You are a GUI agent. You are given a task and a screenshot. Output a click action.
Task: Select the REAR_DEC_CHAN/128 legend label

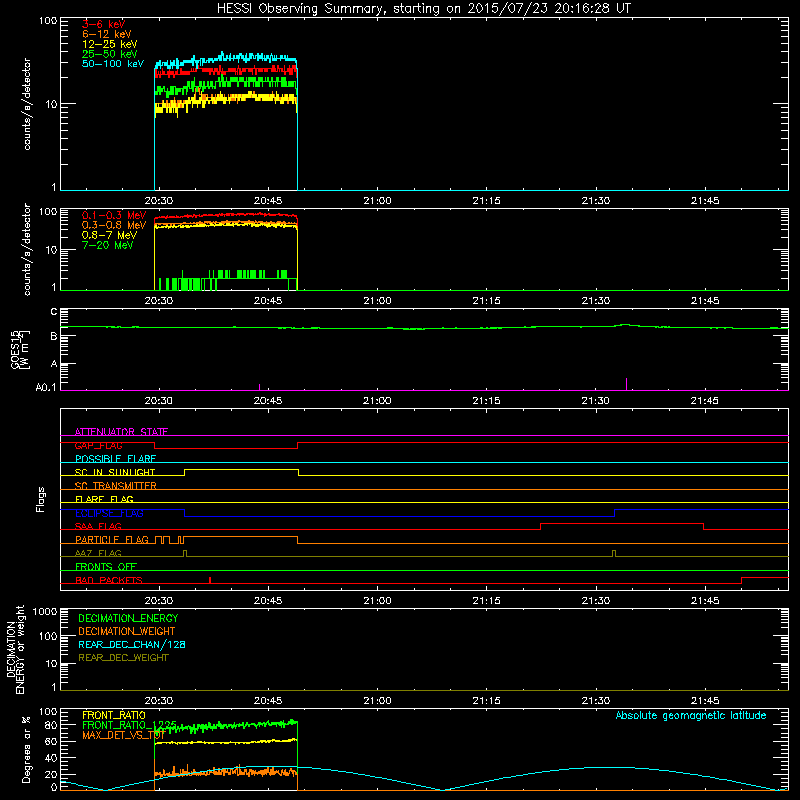tap(132, 645)
